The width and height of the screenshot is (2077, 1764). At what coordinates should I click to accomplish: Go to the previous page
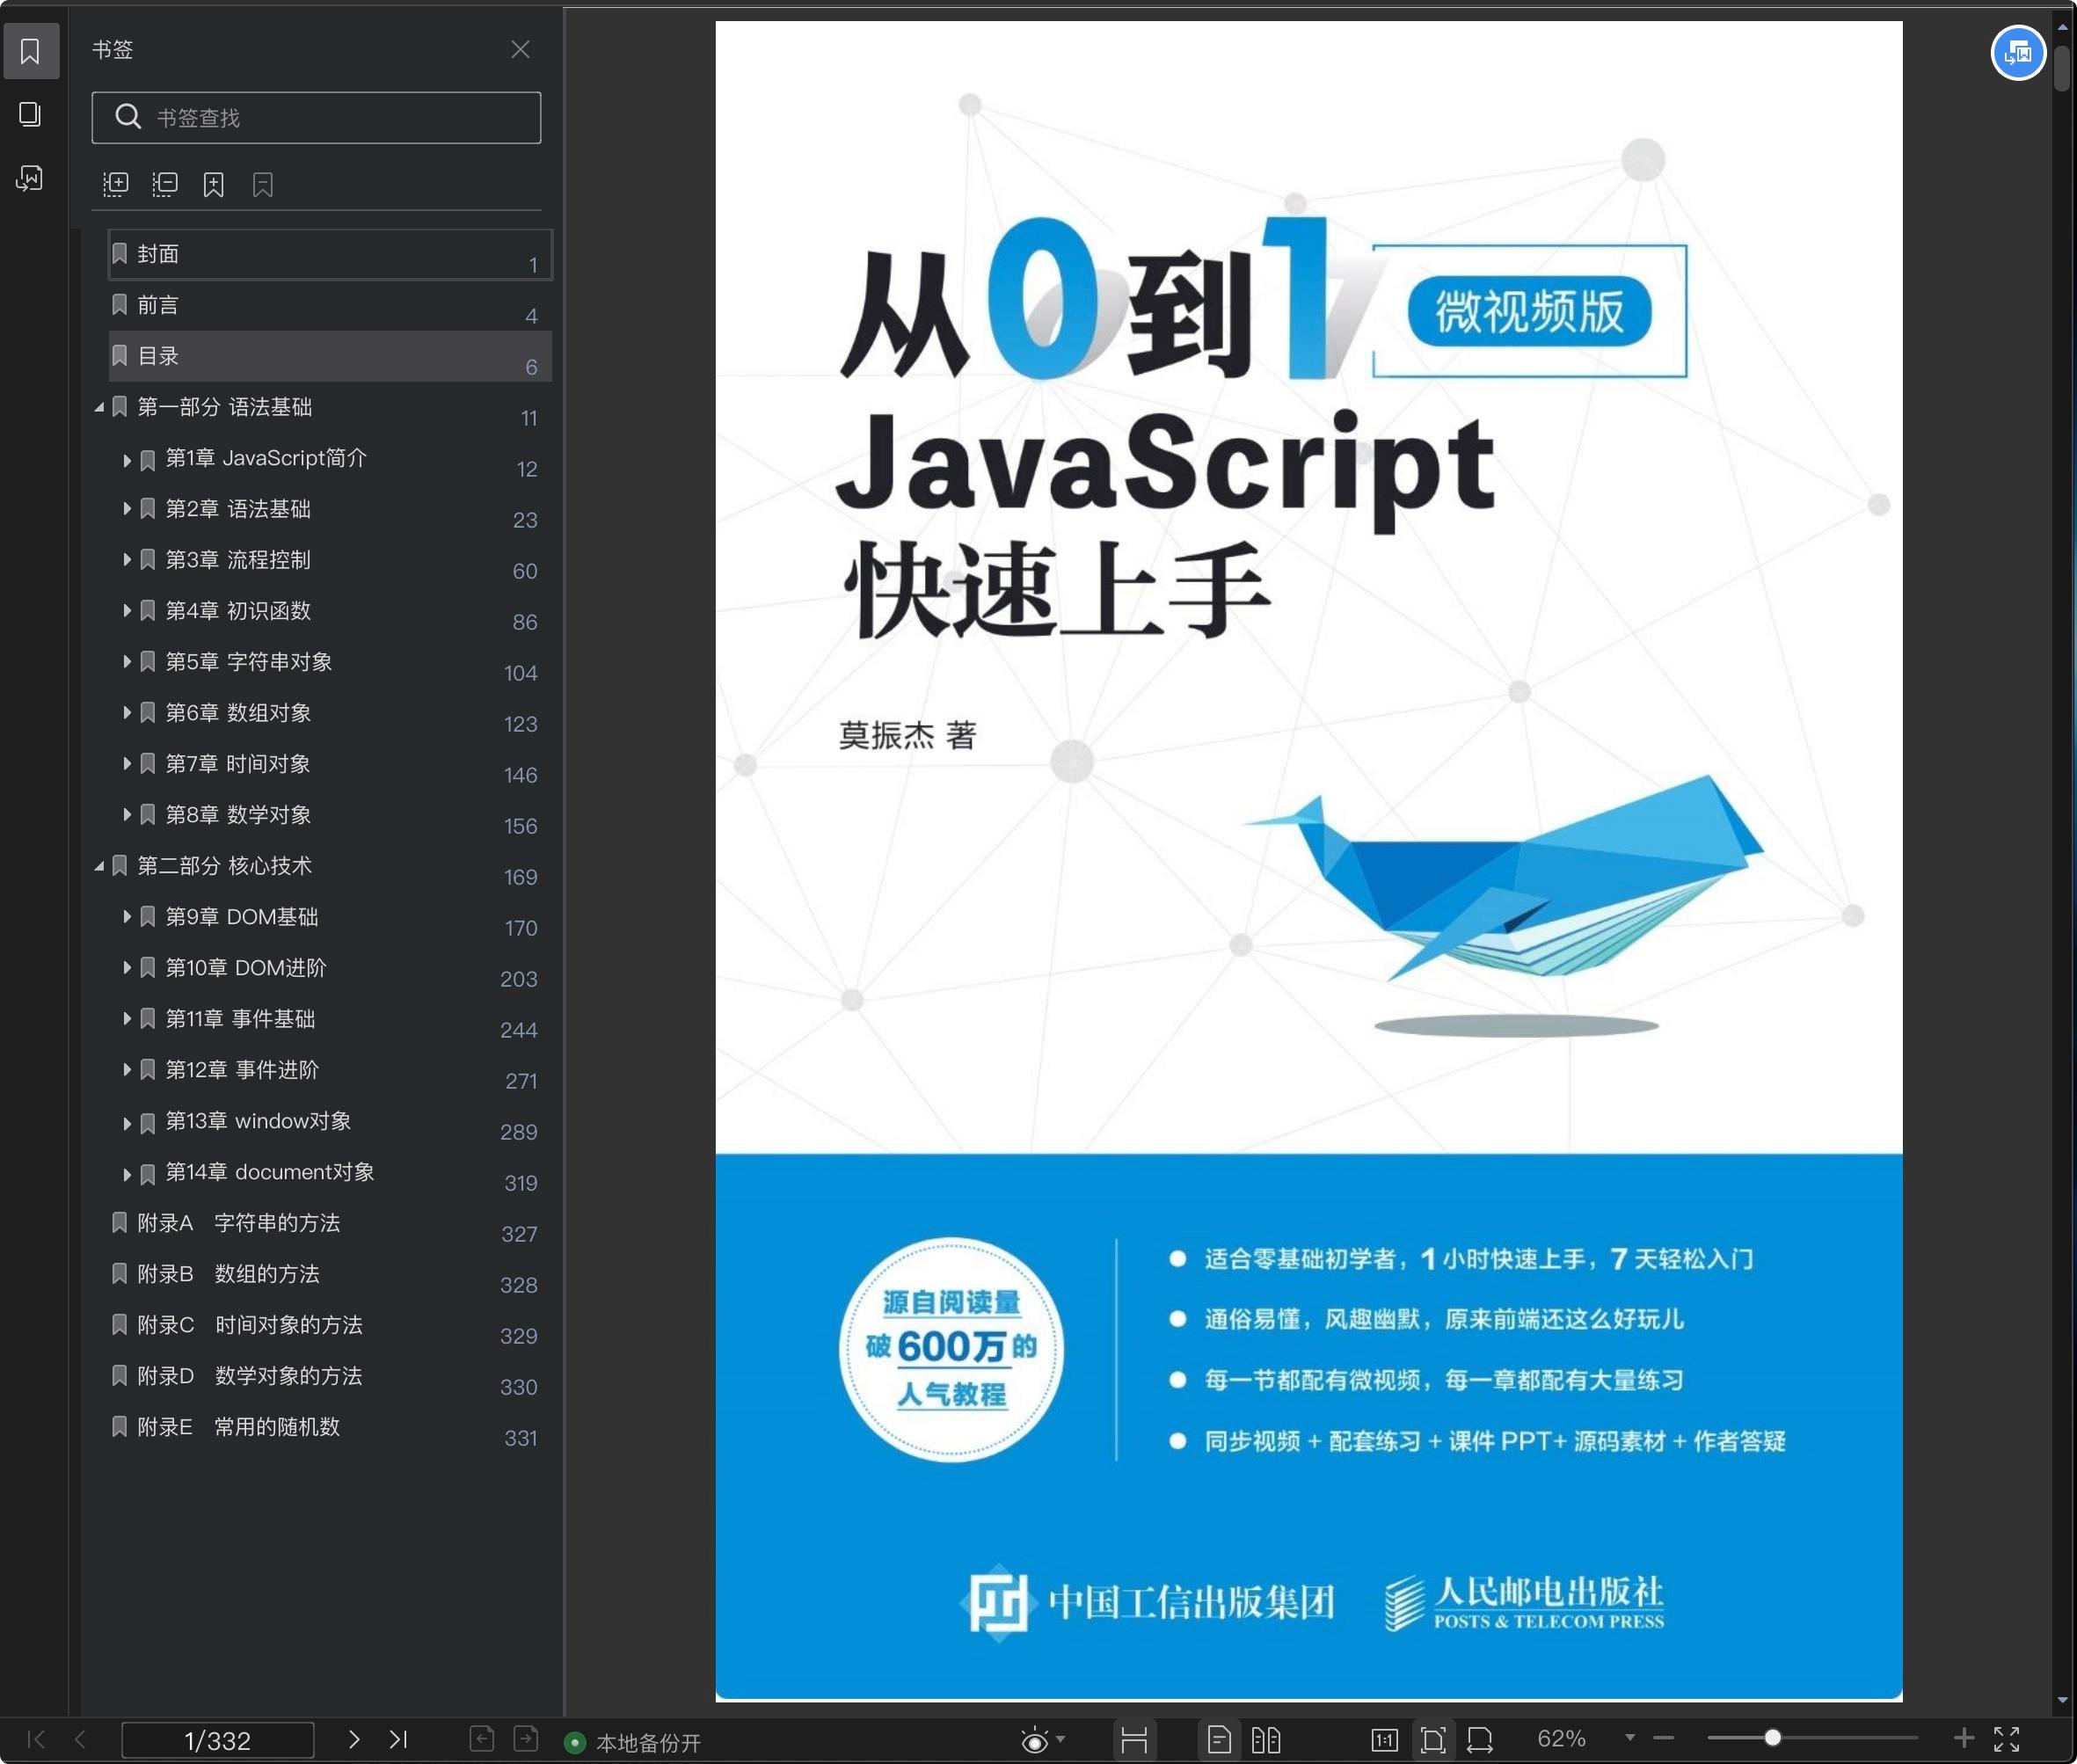point(80,1739)
